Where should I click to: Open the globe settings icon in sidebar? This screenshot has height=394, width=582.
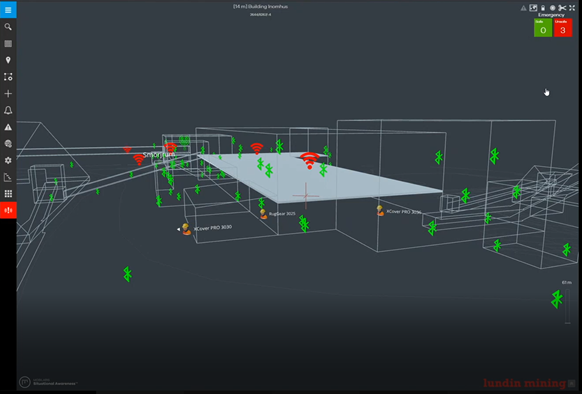tap(8, 144)
